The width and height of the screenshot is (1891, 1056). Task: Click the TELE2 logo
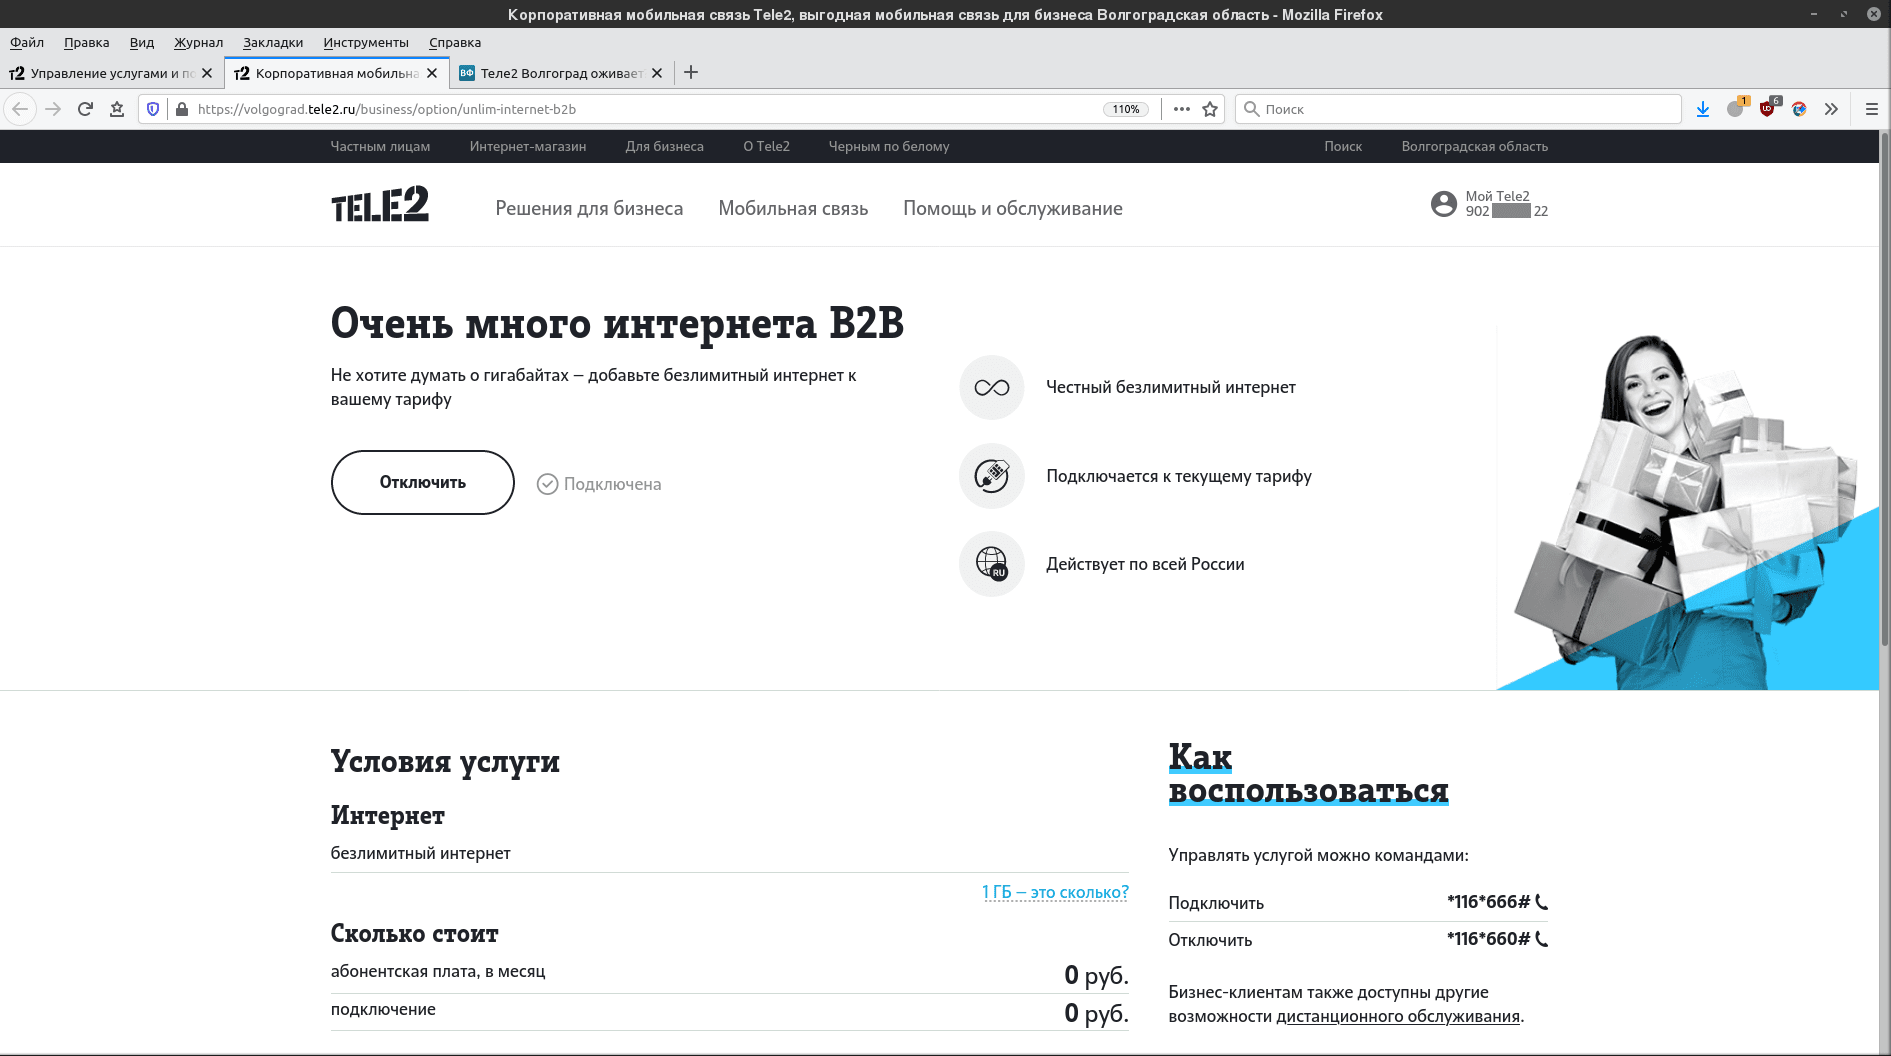click(x=380, y=204)
